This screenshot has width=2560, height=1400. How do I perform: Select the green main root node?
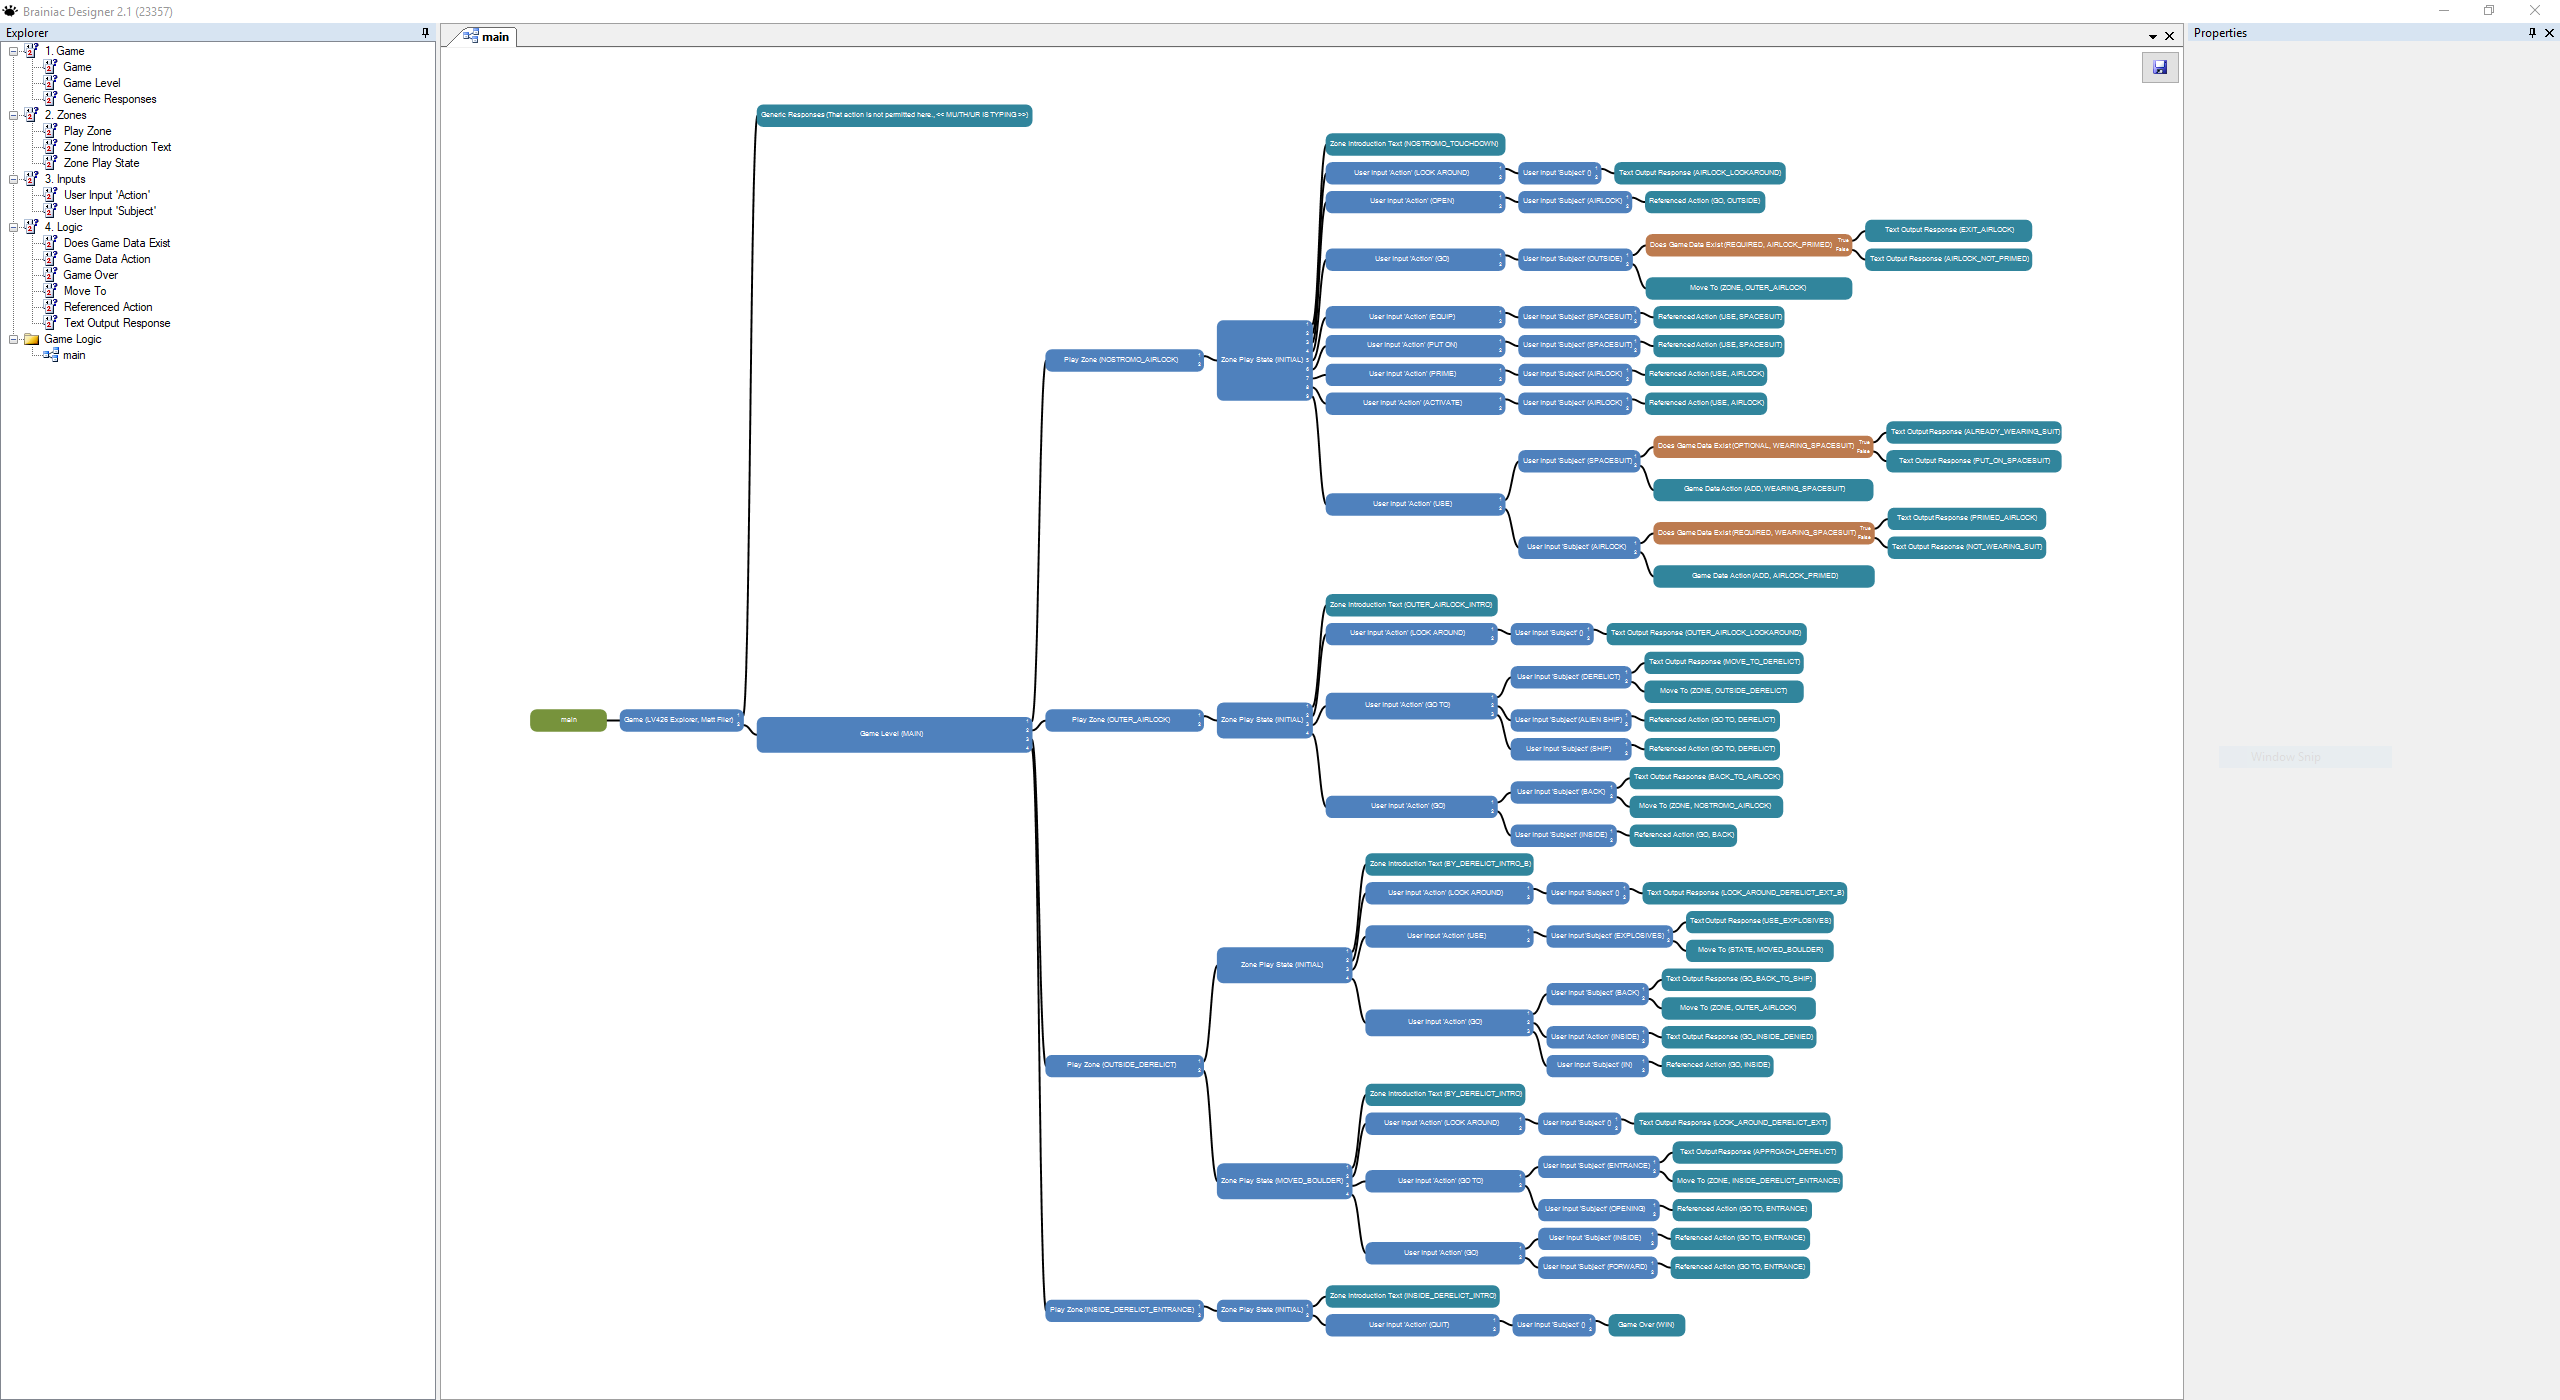point(568,720)
